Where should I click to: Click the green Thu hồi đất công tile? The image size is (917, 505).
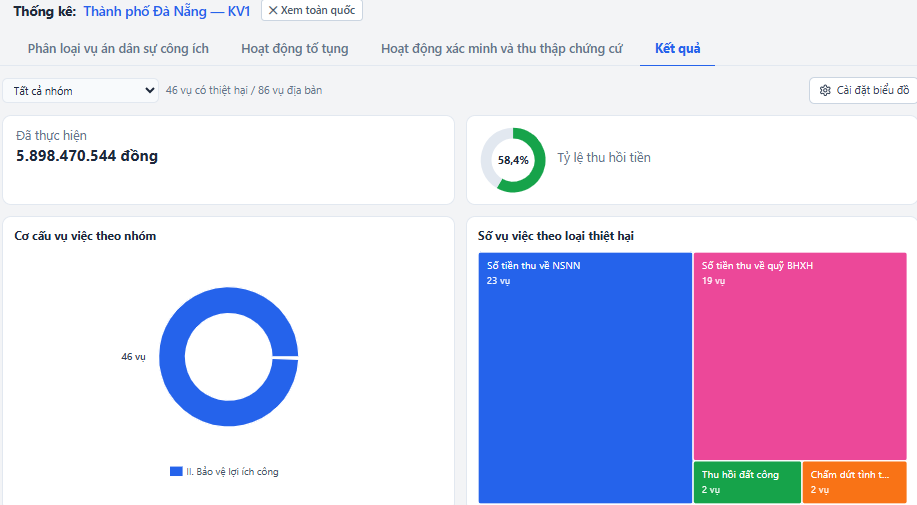(747, 482)
